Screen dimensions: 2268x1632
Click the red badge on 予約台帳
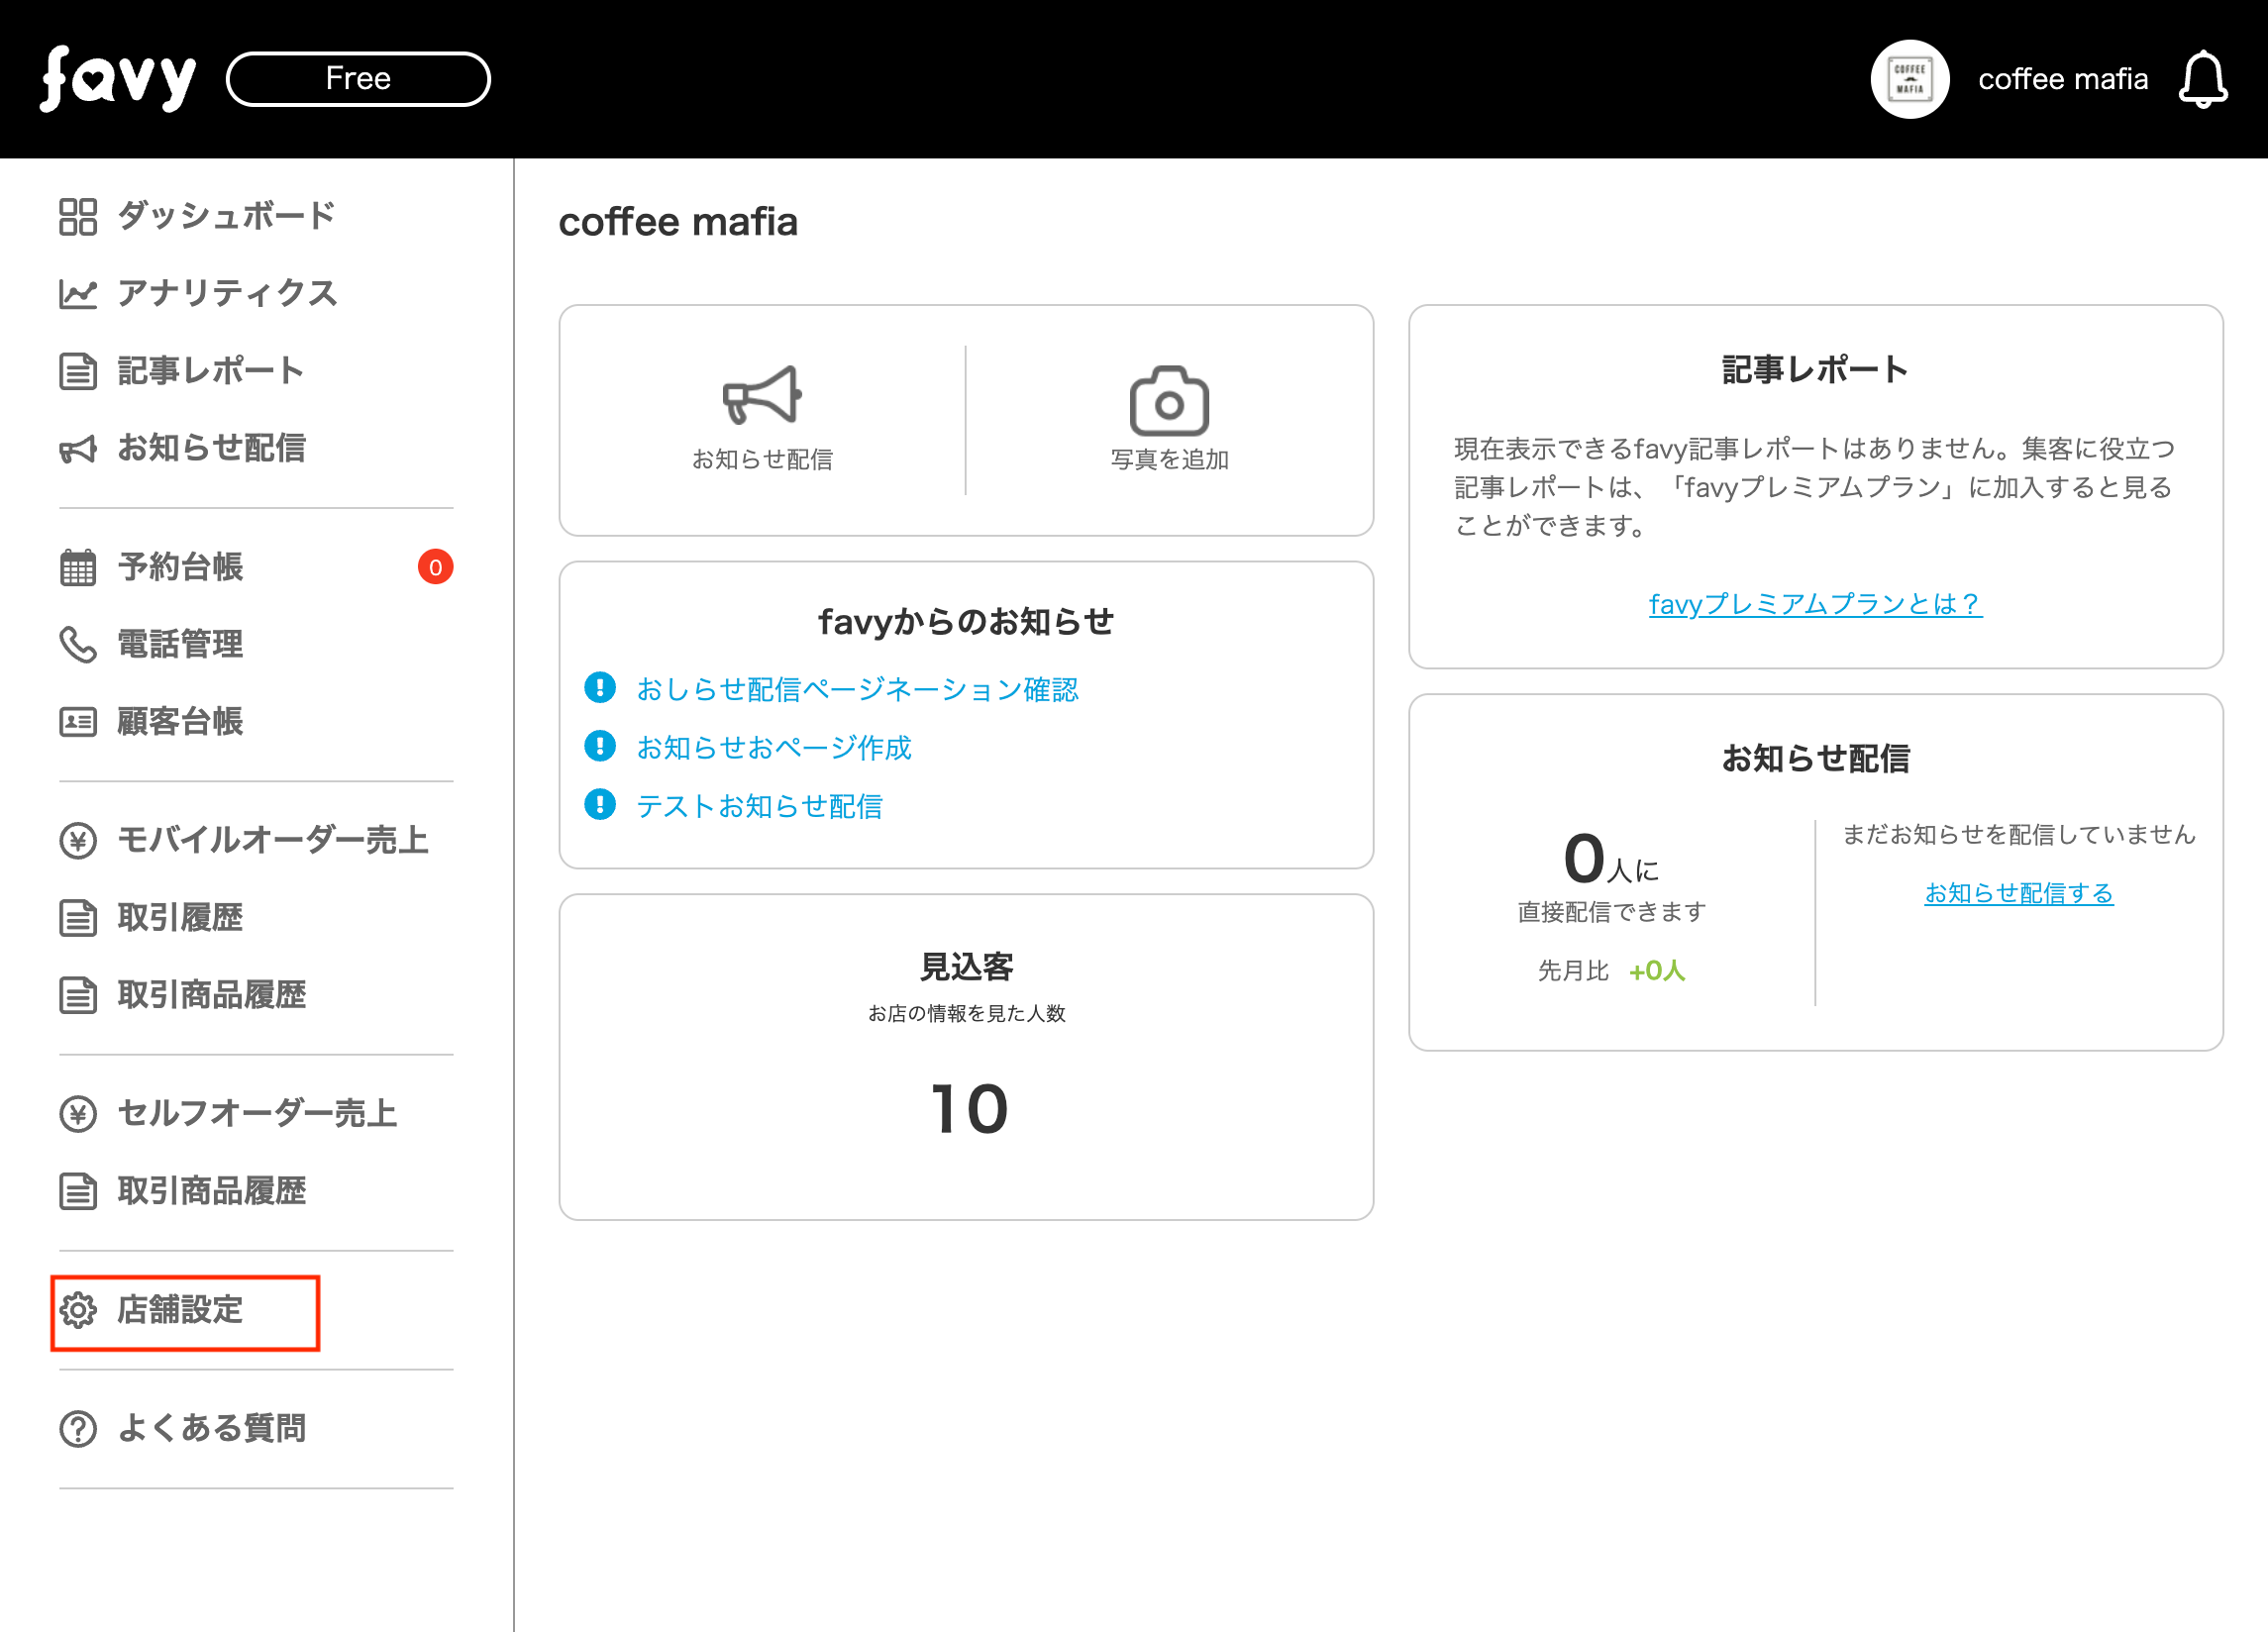[x=435, y=568]
